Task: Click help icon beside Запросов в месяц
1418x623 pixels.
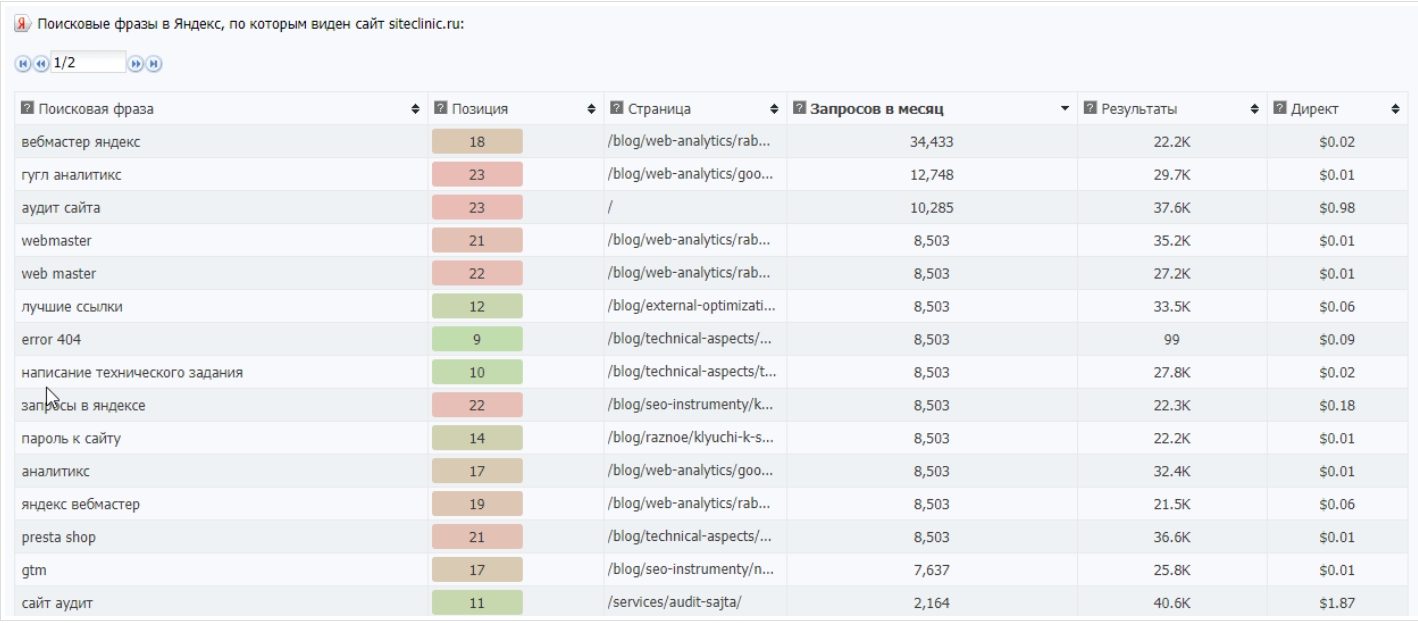Action: [799, 108]
